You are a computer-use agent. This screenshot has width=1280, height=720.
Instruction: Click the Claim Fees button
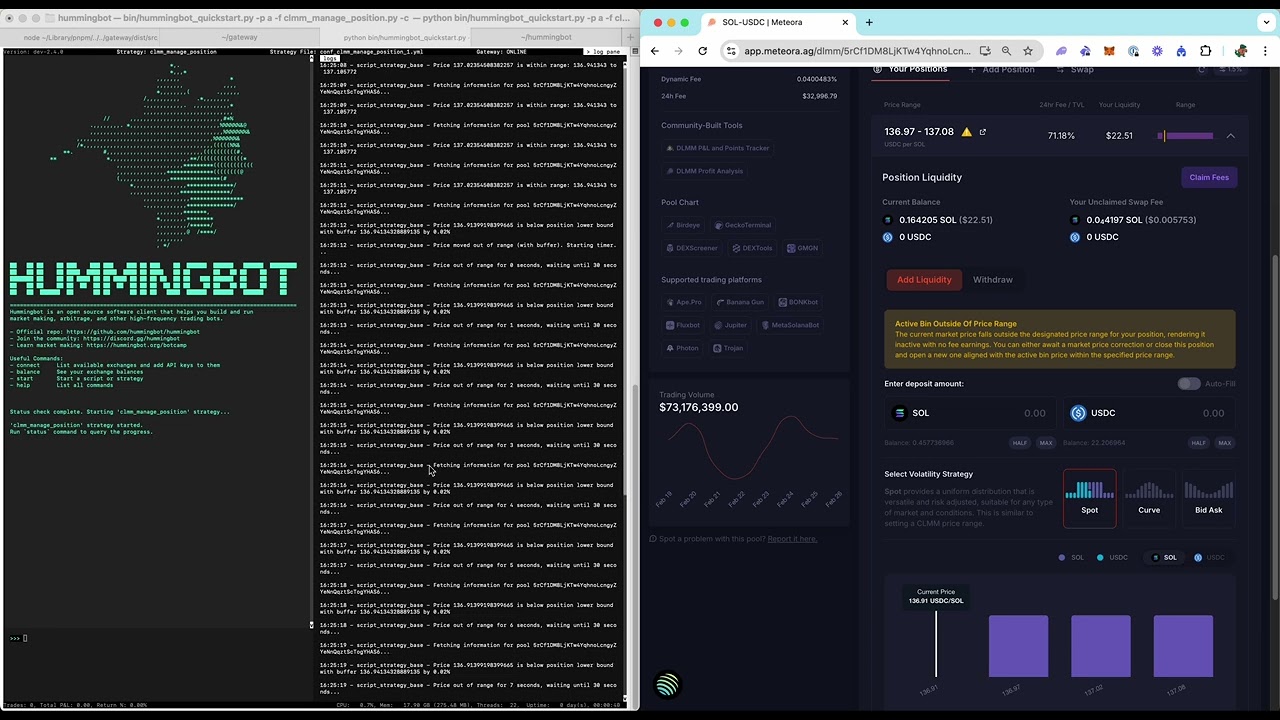click(1208, 178)
